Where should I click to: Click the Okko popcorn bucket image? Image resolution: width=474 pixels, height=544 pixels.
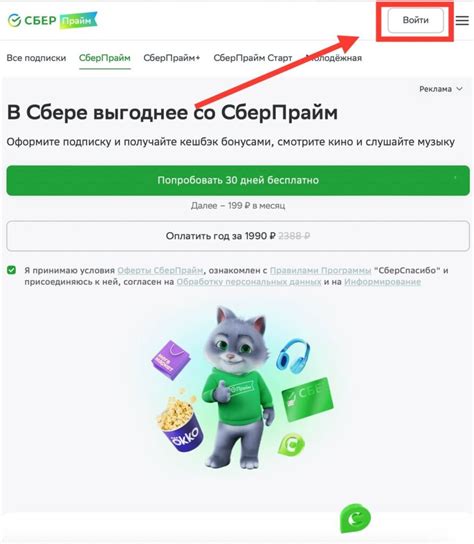179,423
